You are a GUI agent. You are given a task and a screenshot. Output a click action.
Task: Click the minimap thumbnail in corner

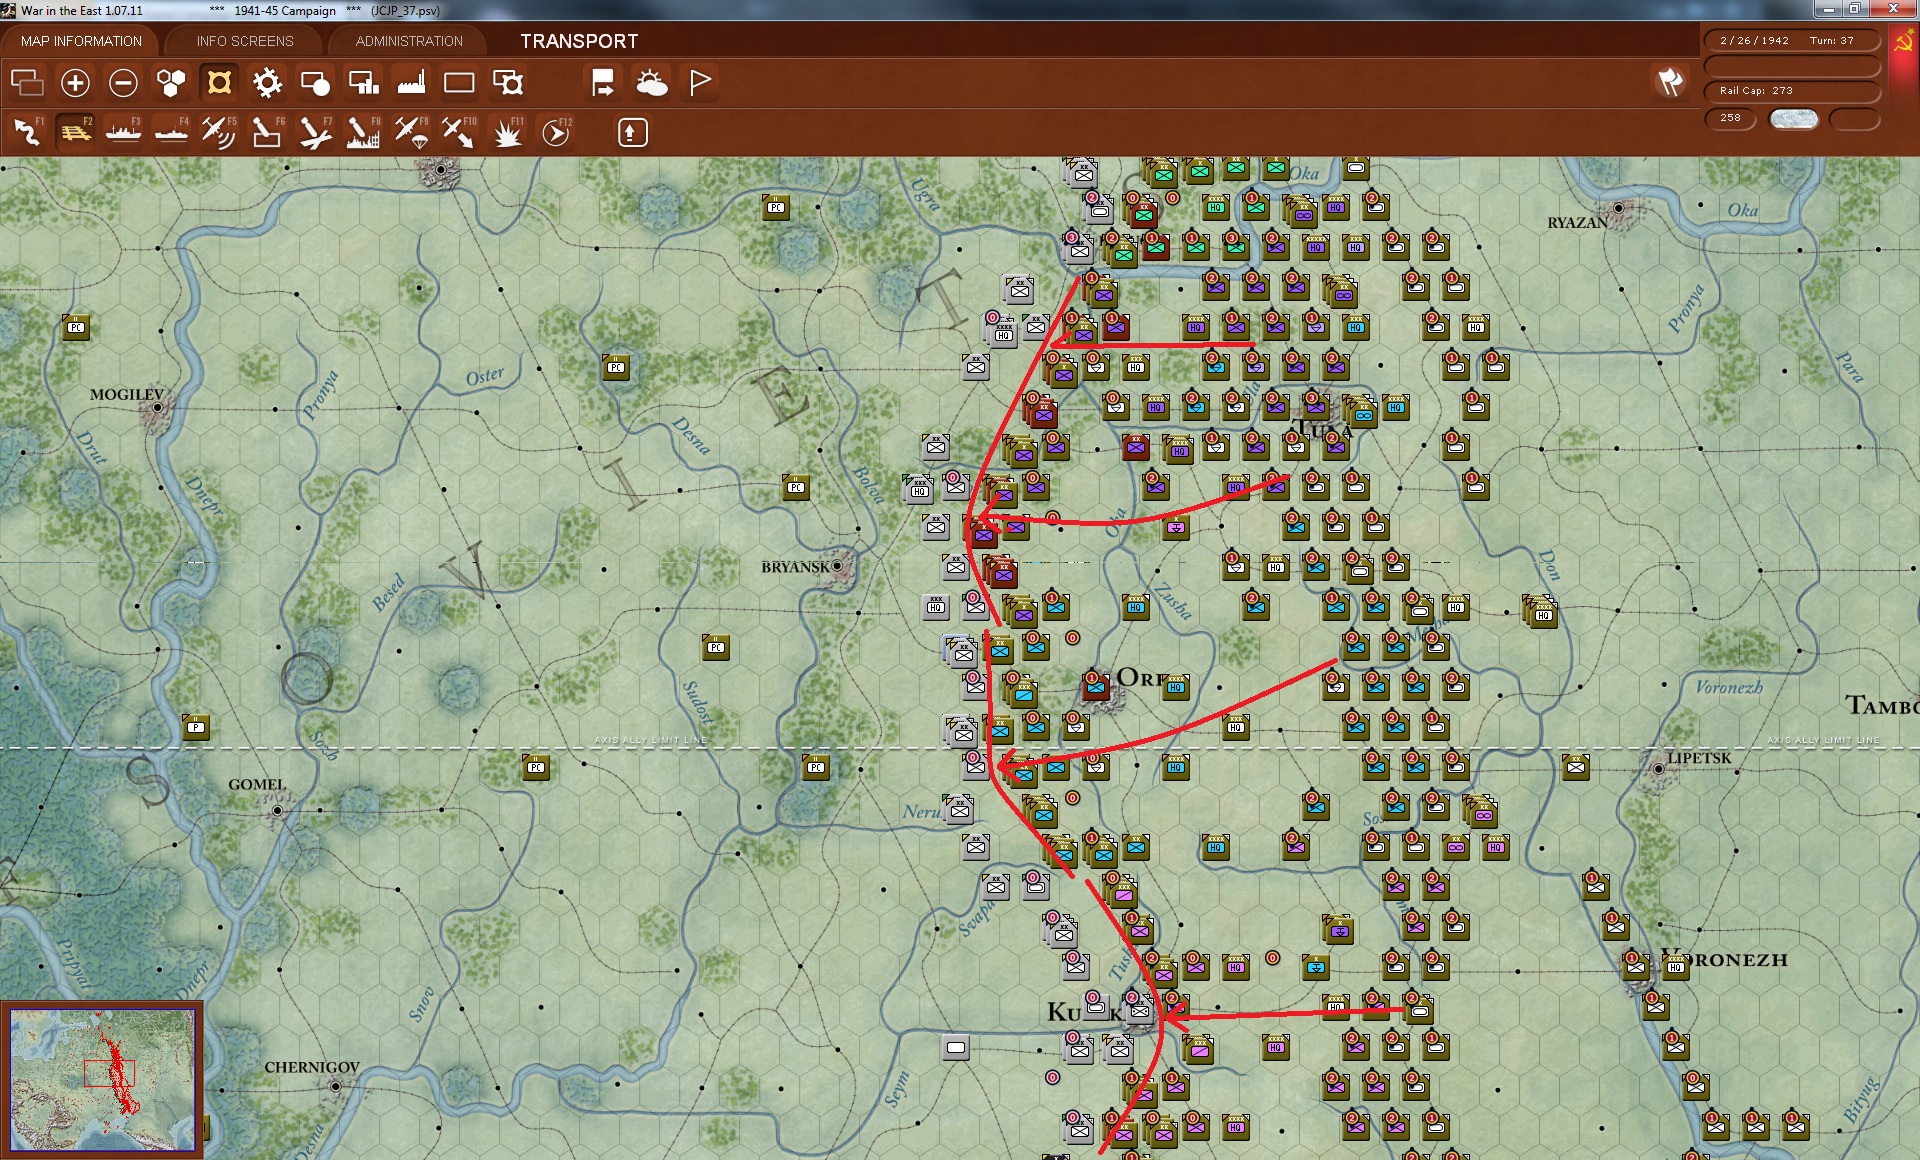(102, 1079)
